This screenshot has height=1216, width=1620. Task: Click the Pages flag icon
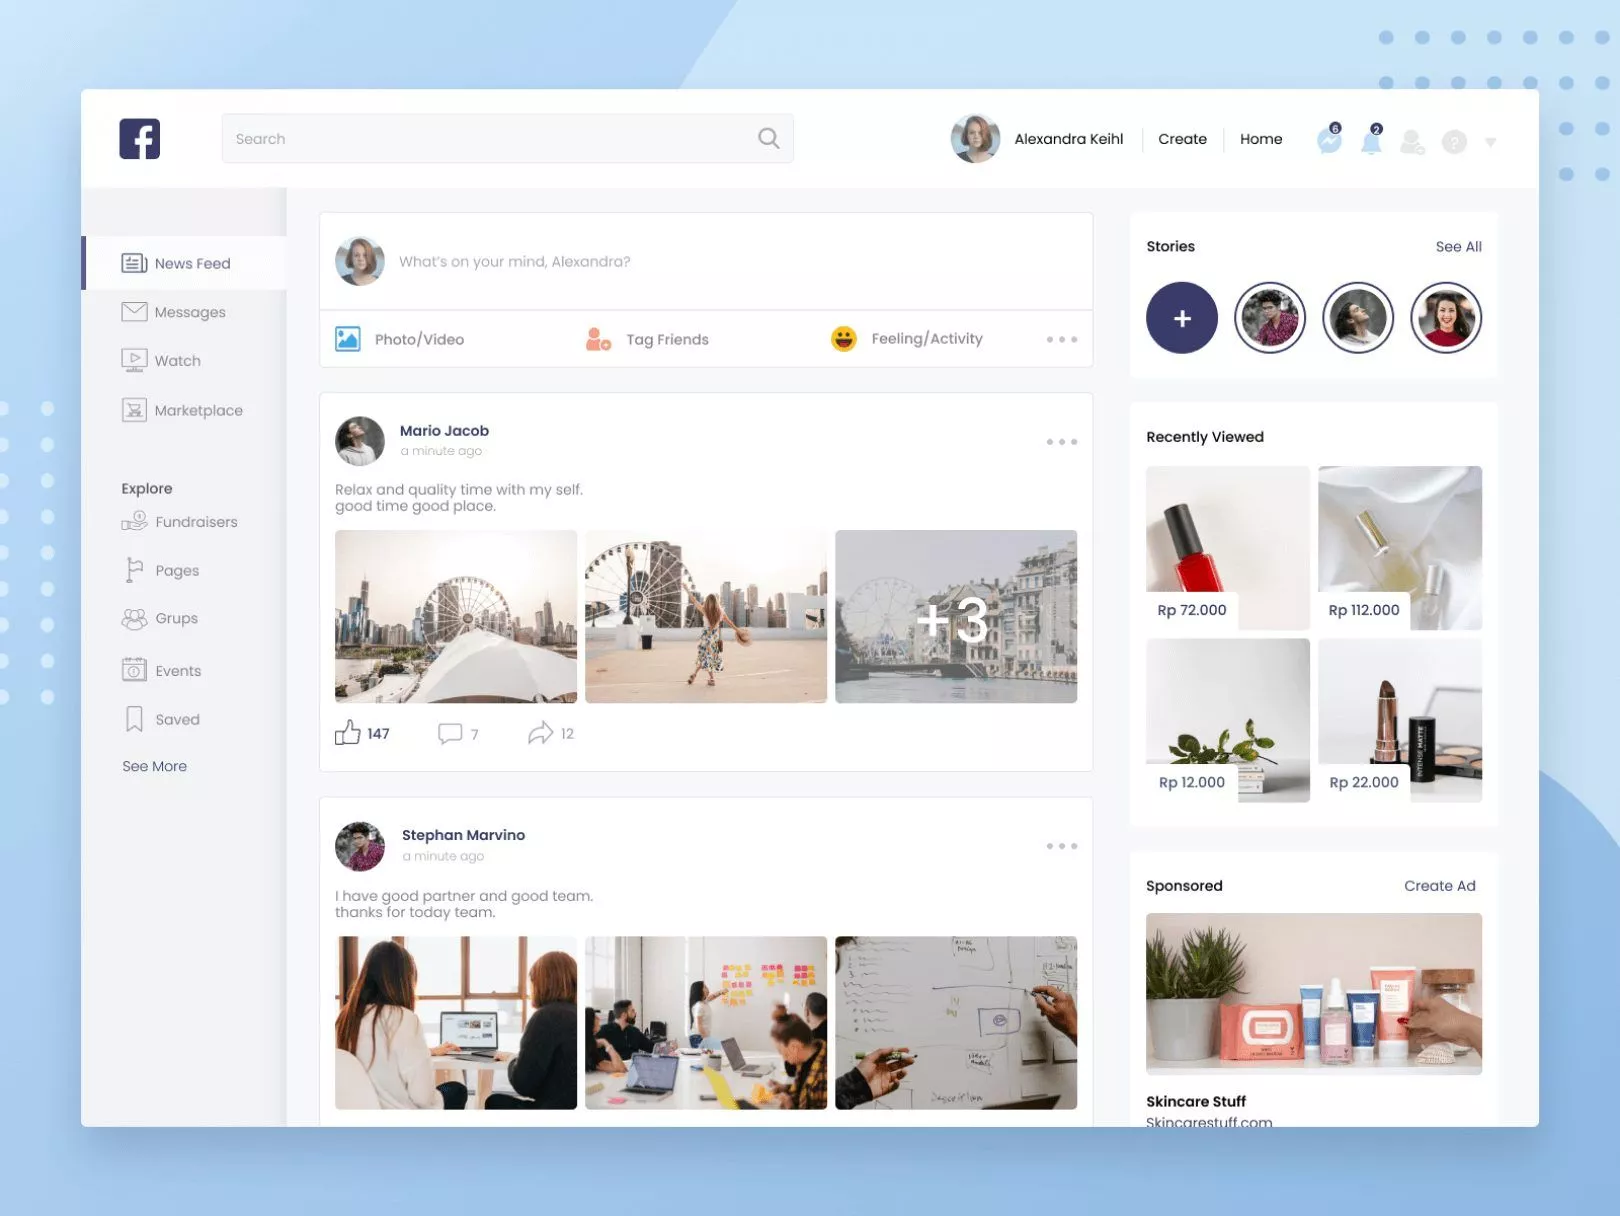tap(134, 570)
